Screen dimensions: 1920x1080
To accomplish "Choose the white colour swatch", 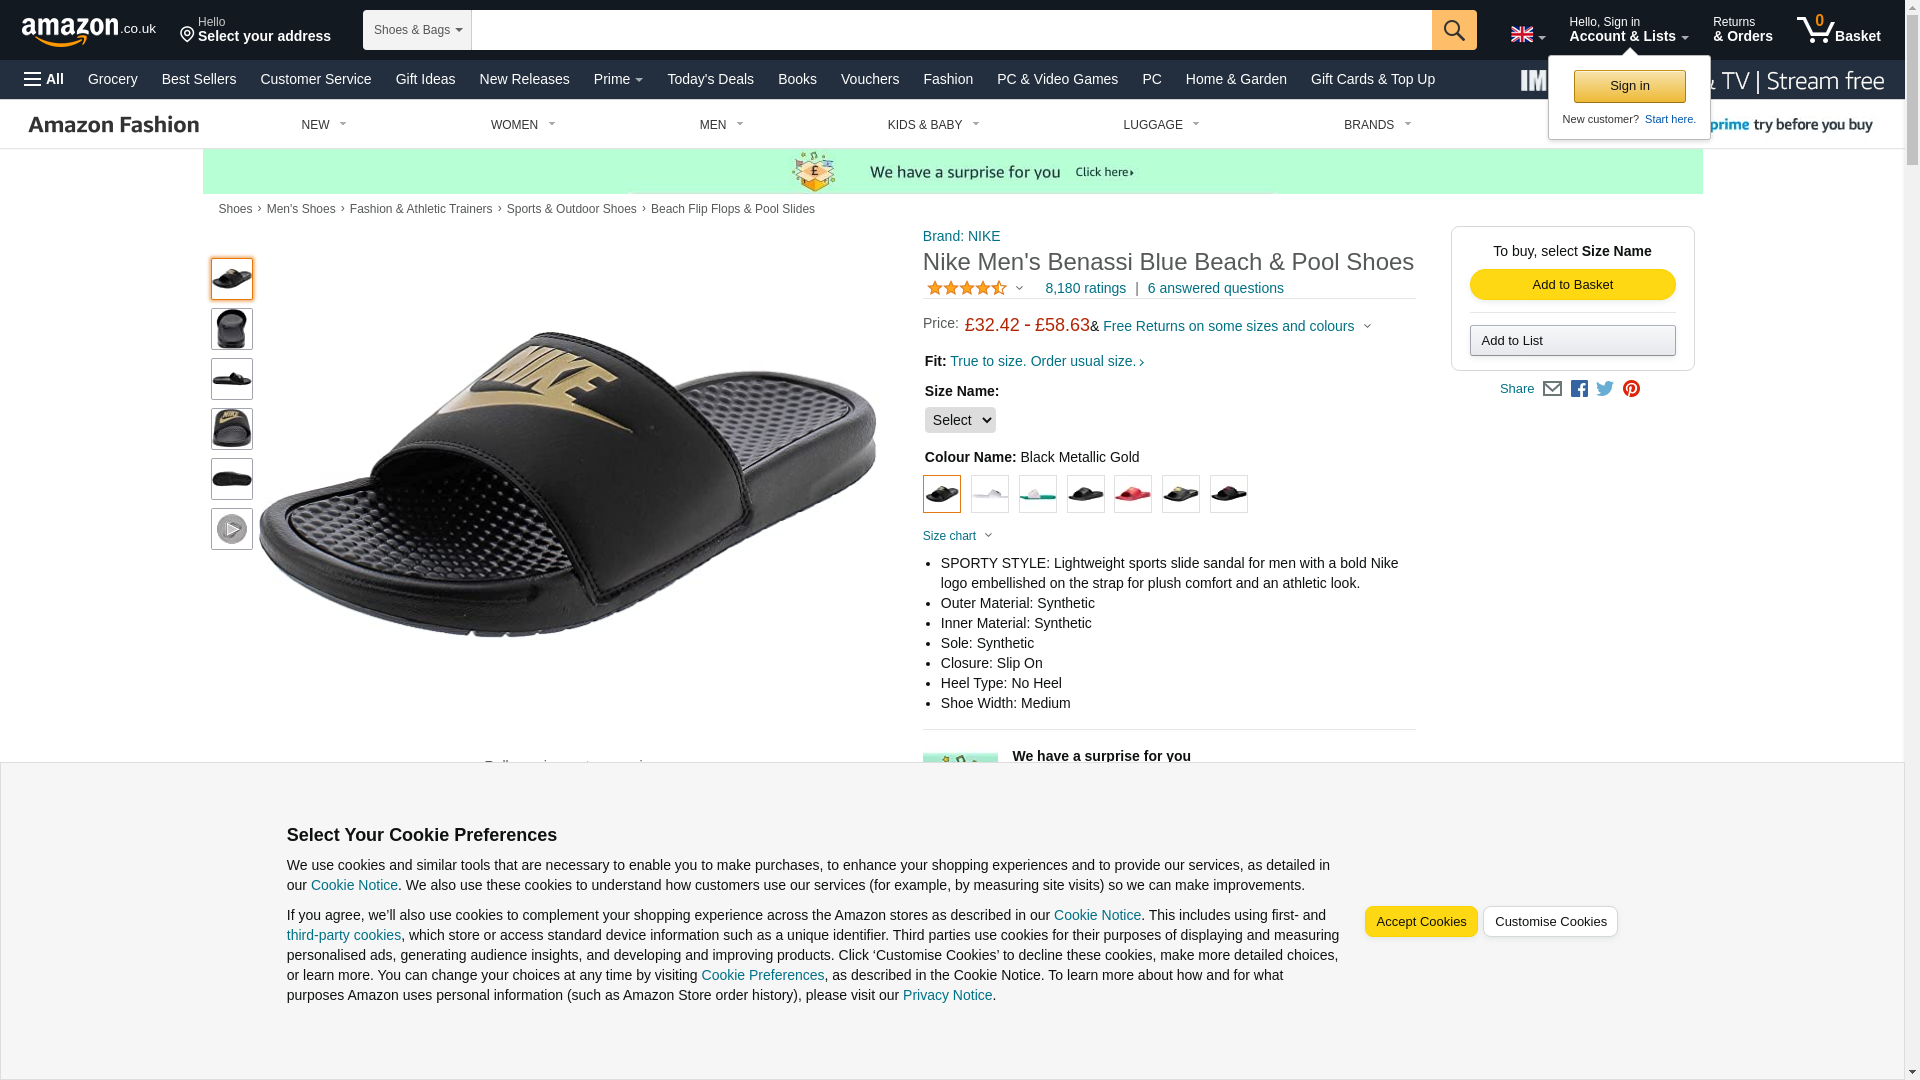I will coord(990,494).
